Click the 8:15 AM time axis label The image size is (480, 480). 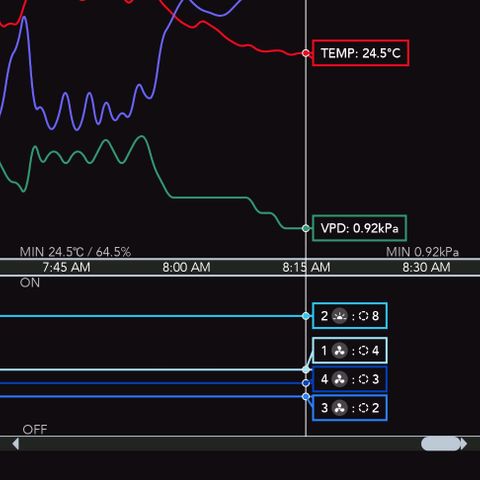click(306, 267)
